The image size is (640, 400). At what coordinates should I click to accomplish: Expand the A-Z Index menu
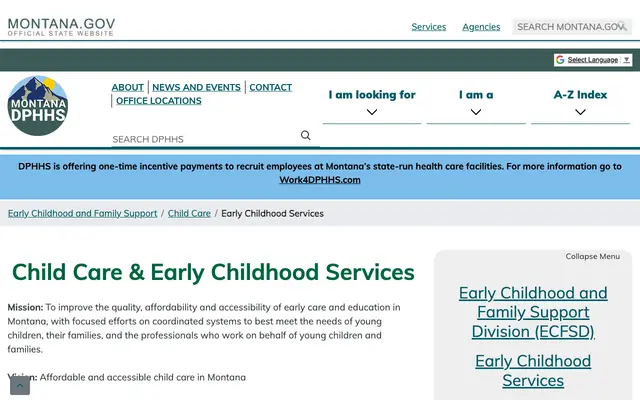pos(580,102)
